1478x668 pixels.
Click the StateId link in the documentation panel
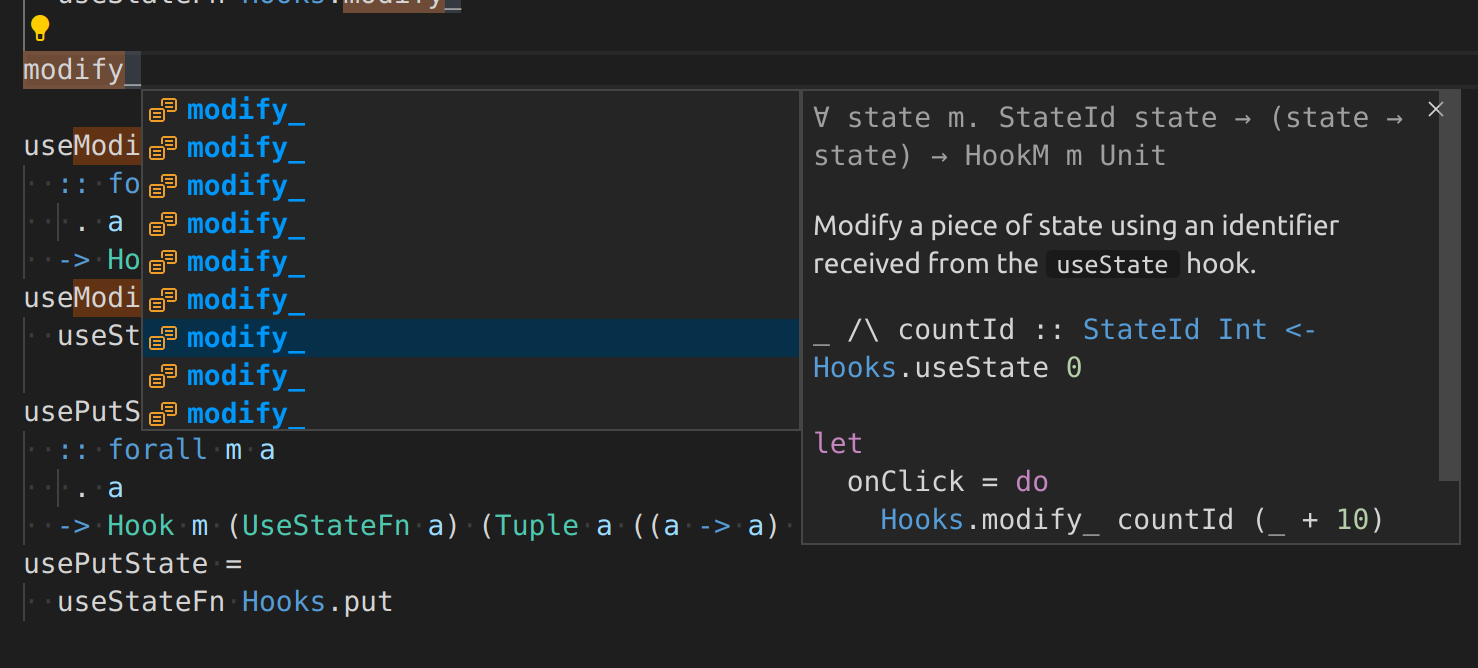[1141, 329]
